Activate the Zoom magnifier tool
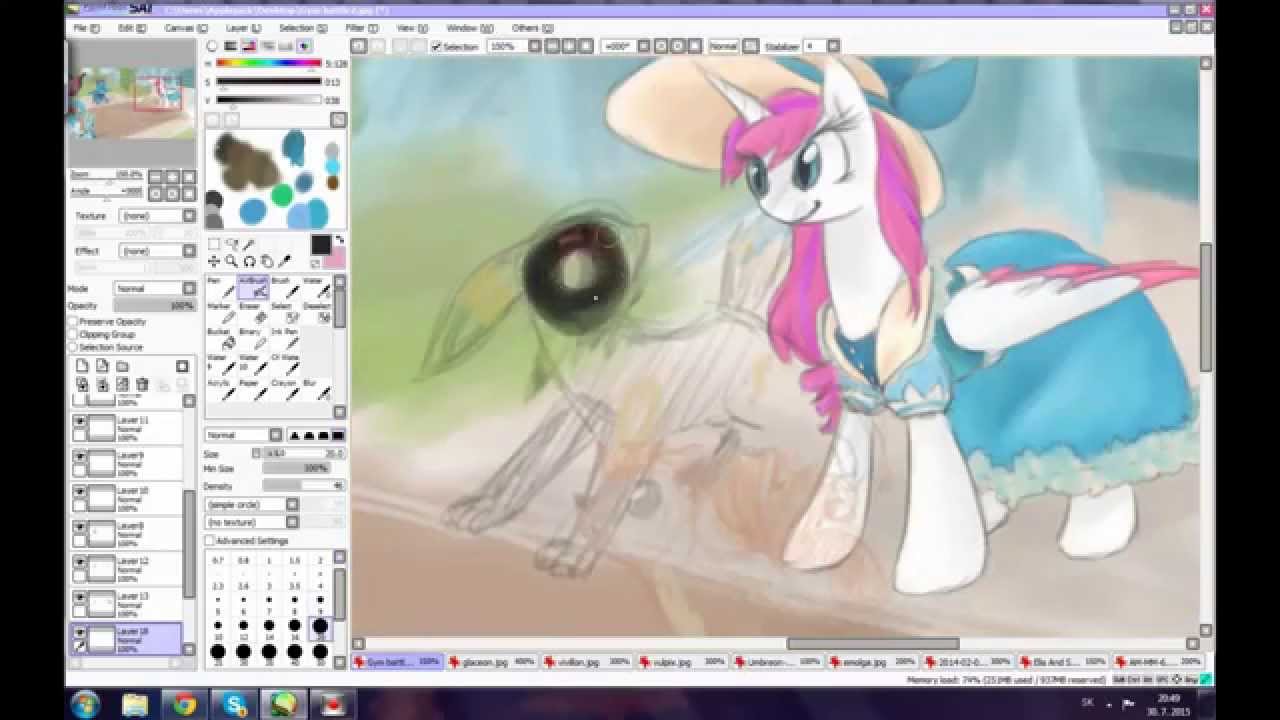The width and height of the screenshot is (1280, 720). [231, 261]
